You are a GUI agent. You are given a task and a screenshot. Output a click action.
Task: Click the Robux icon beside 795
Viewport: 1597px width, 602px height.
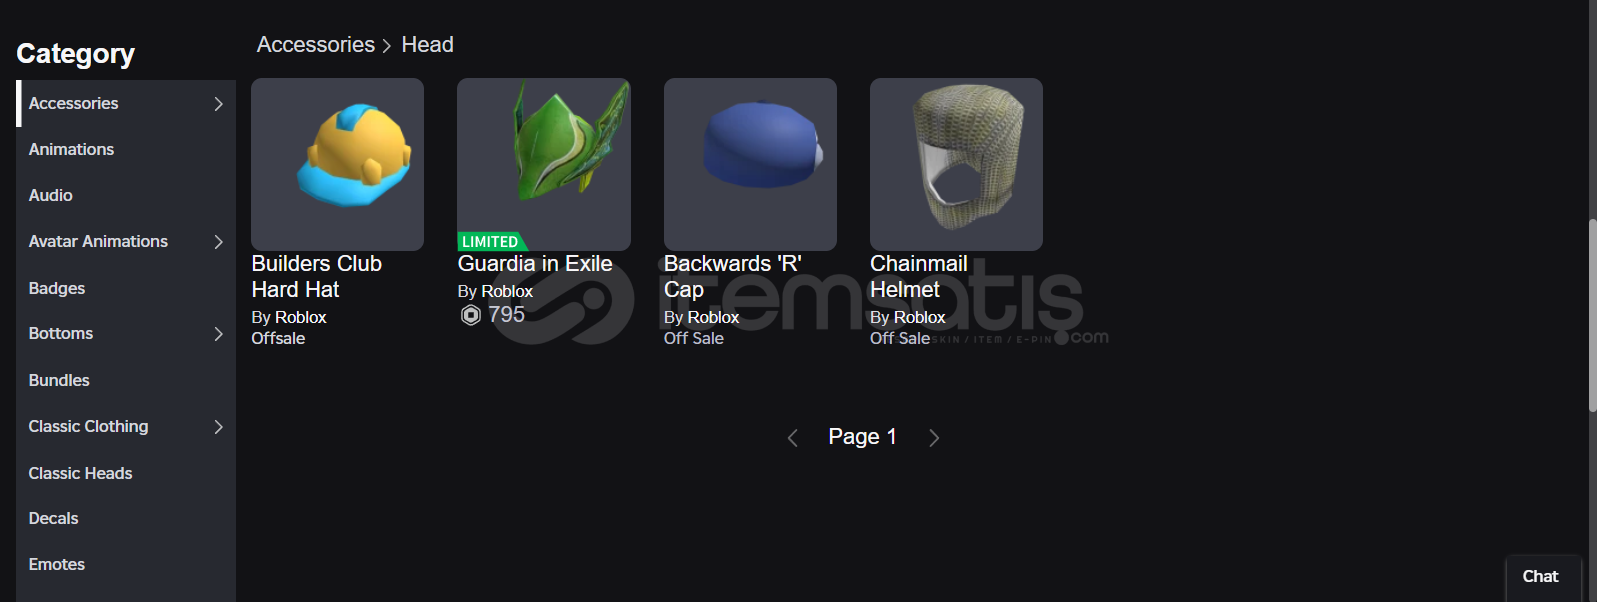pos(471,315)
